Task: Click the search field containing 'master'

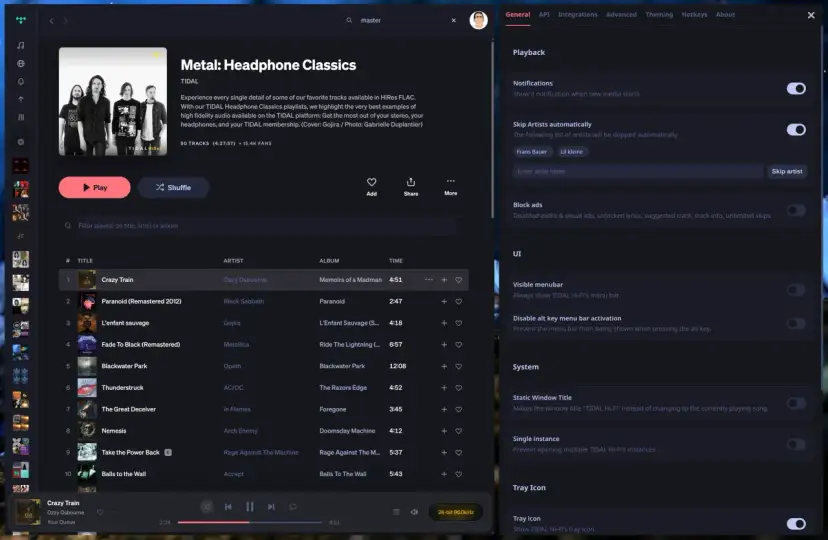Action: pos(400,20)
